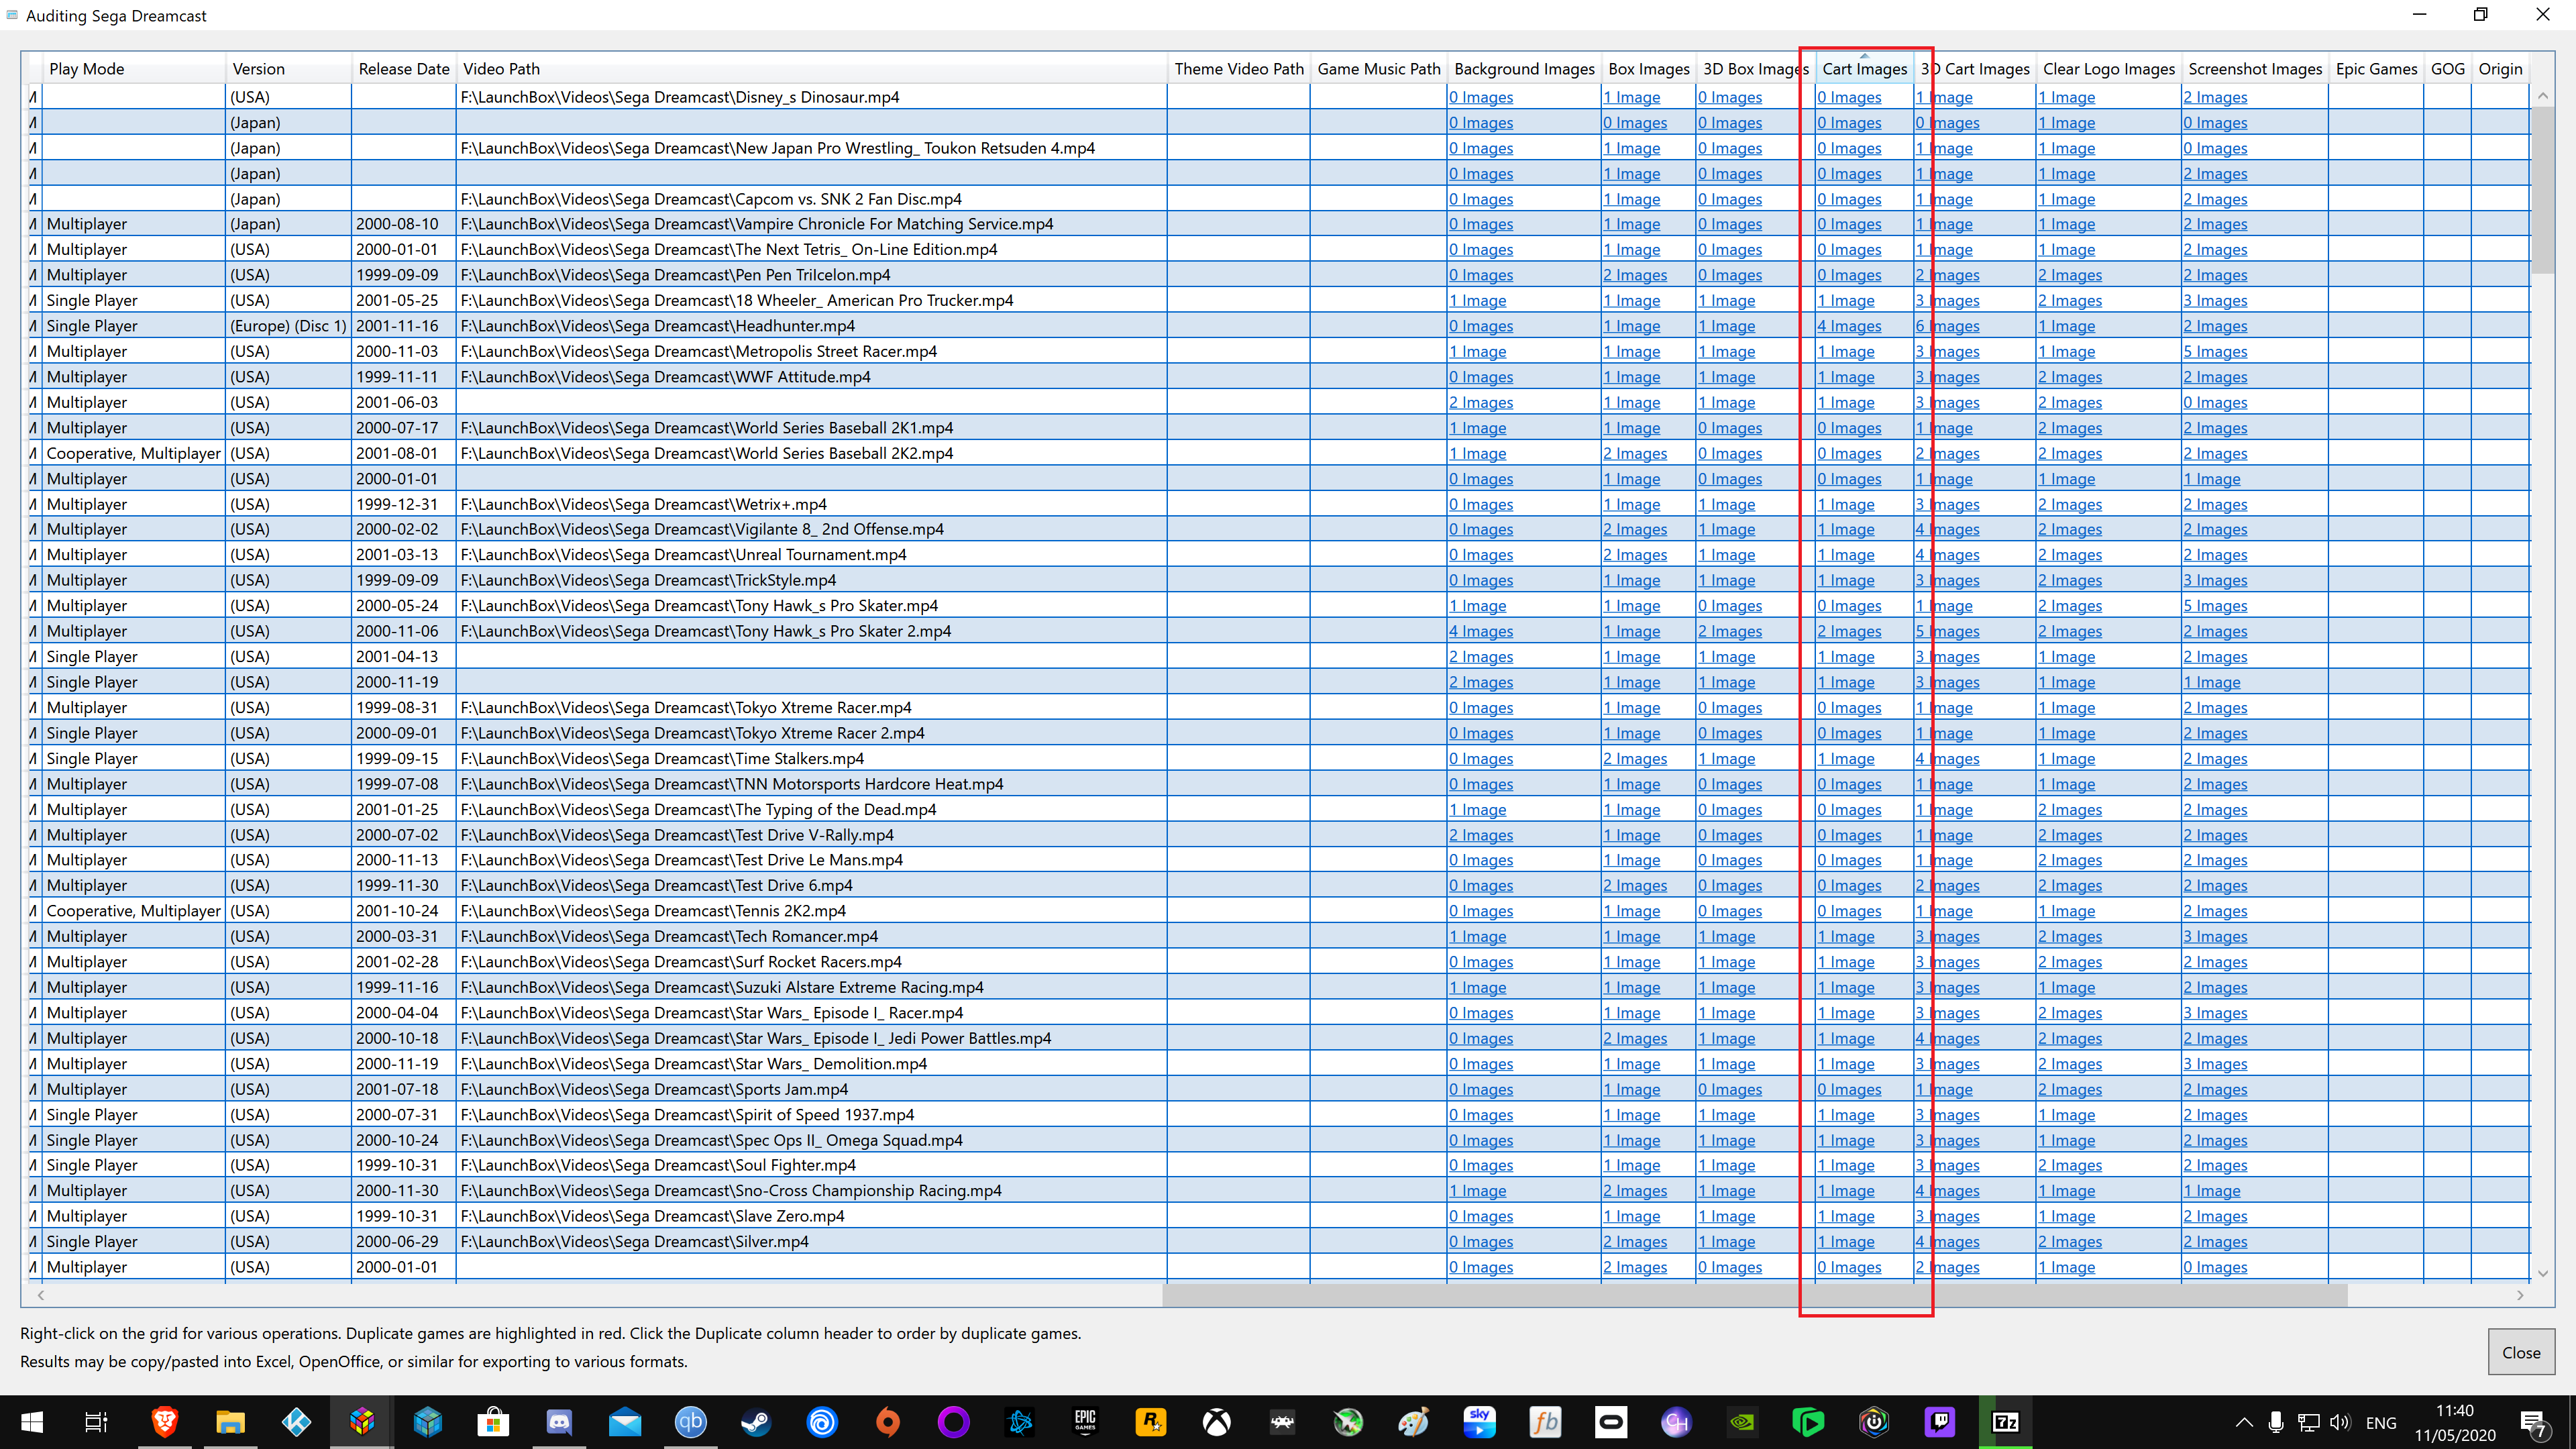Select the 'Cooperative, Multiplayer' cell for Tennis 2K2
2576x1449 pixels.
click(133, 911)
